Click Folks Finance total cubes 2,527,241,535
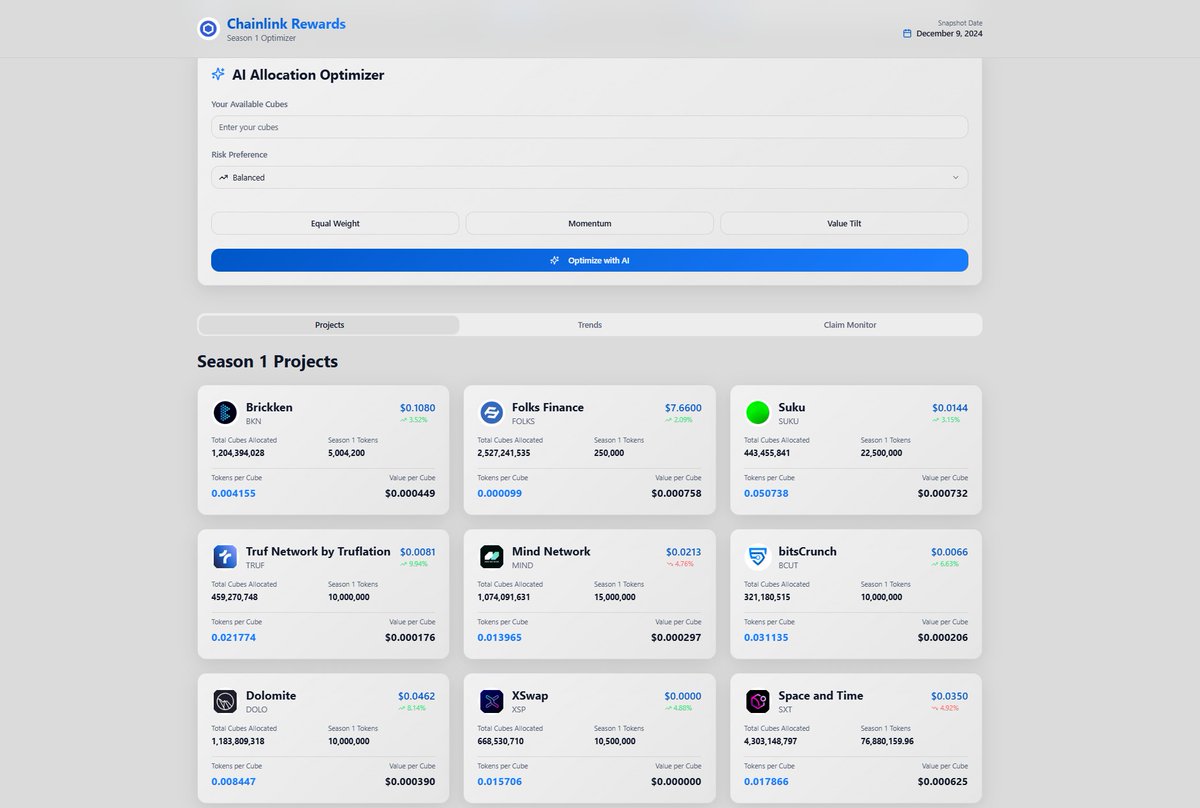This screenshot has width=1200, height=808. (x=504, y=453)
